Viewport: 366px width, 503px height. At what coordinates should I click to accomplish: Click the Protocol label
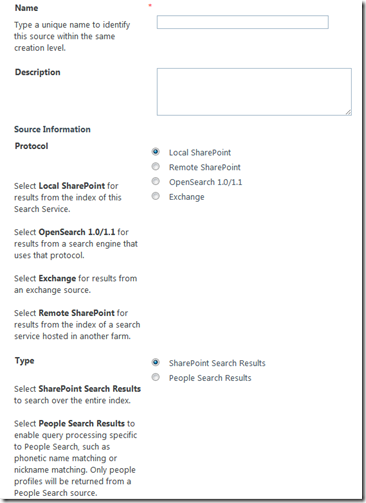31,146
